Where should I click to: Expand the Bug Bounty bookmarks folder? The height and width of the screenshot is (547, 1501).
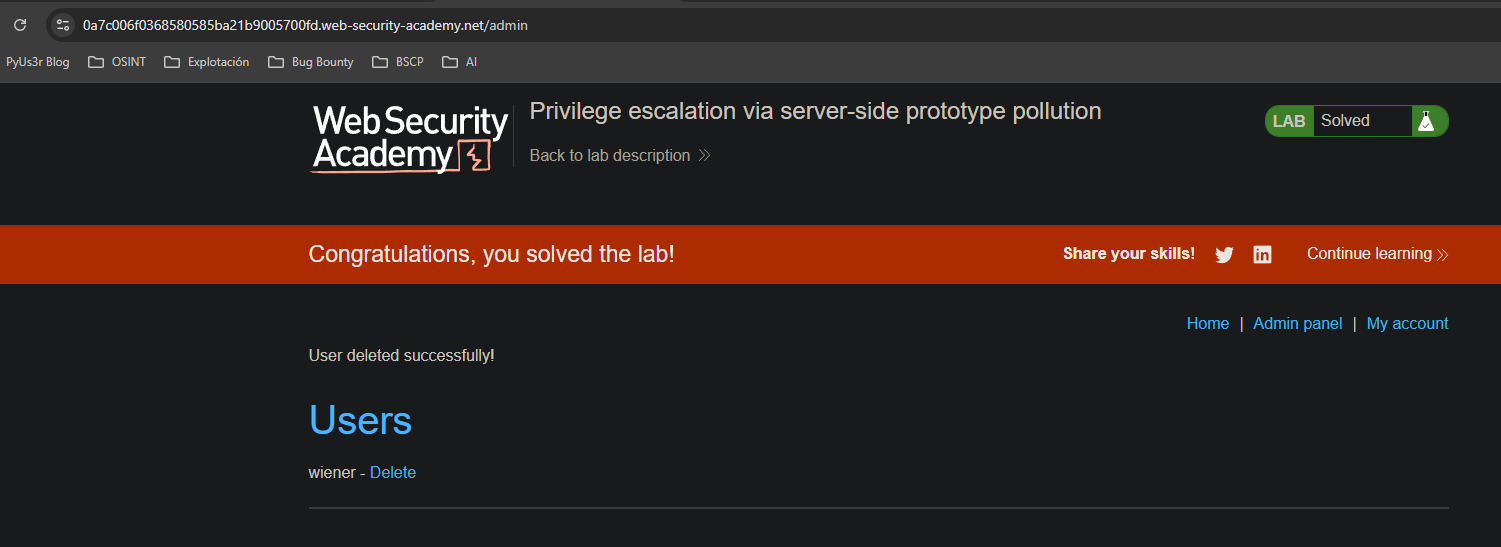[311, 62]
